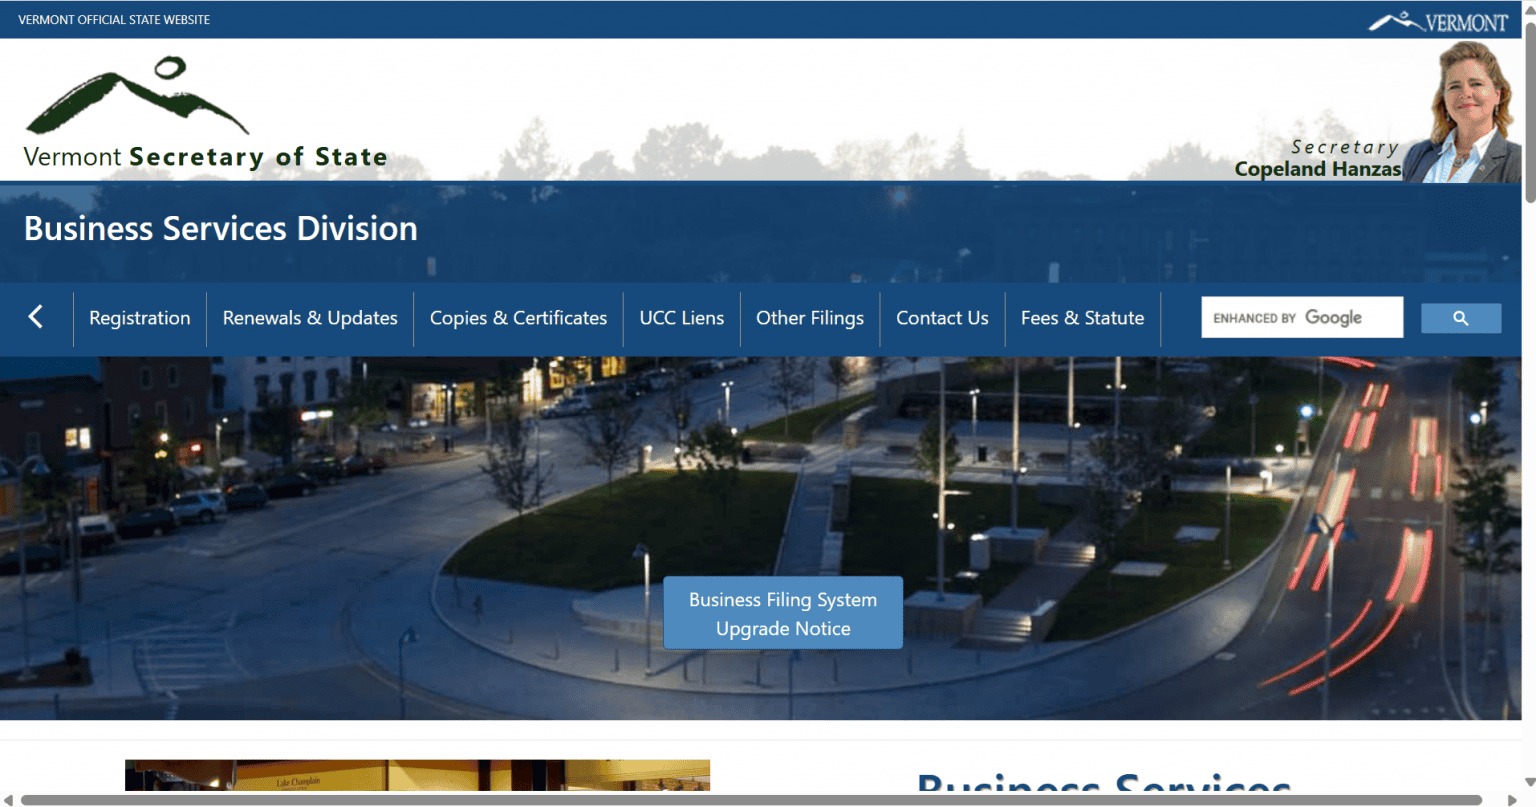Screen dimensions: 1536x807
Task: Go to the Contact Us page
Action: (x=942, y=318)
